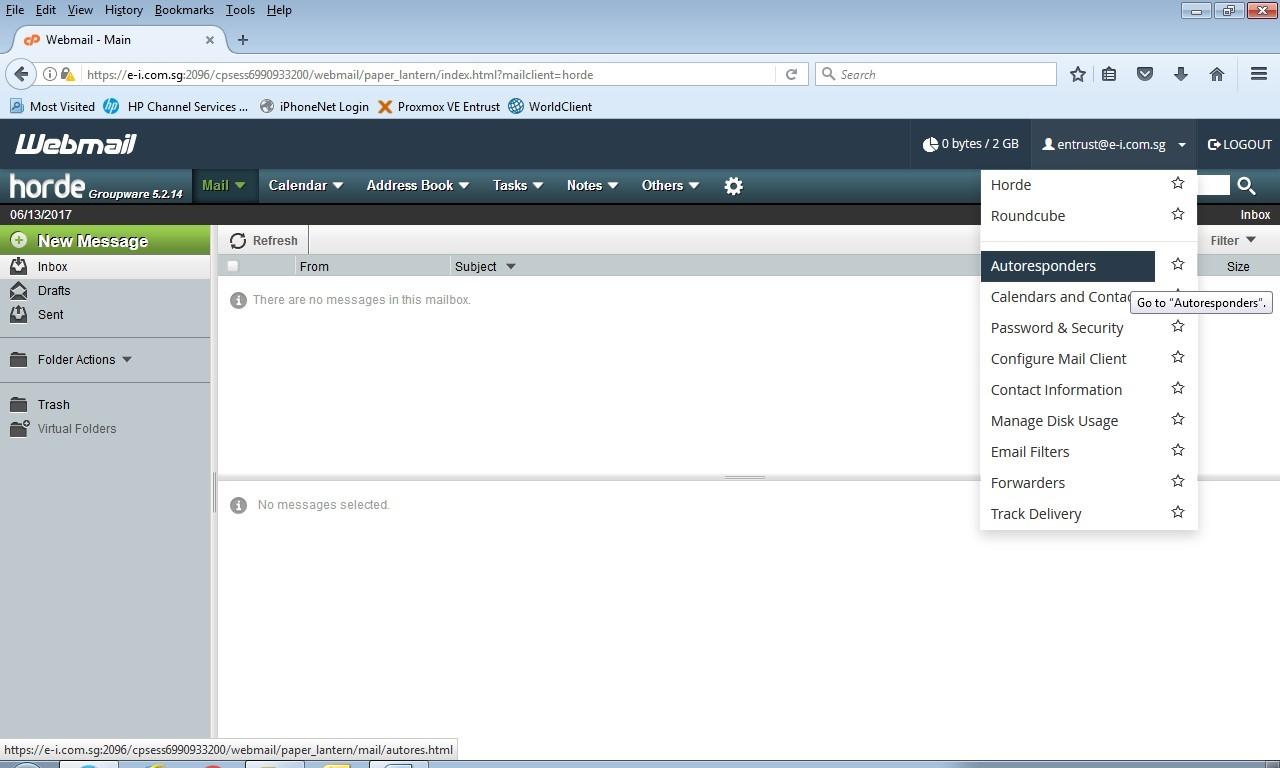Click the Refresh button
Viewport: 1280px width, 768px height.
264,240
